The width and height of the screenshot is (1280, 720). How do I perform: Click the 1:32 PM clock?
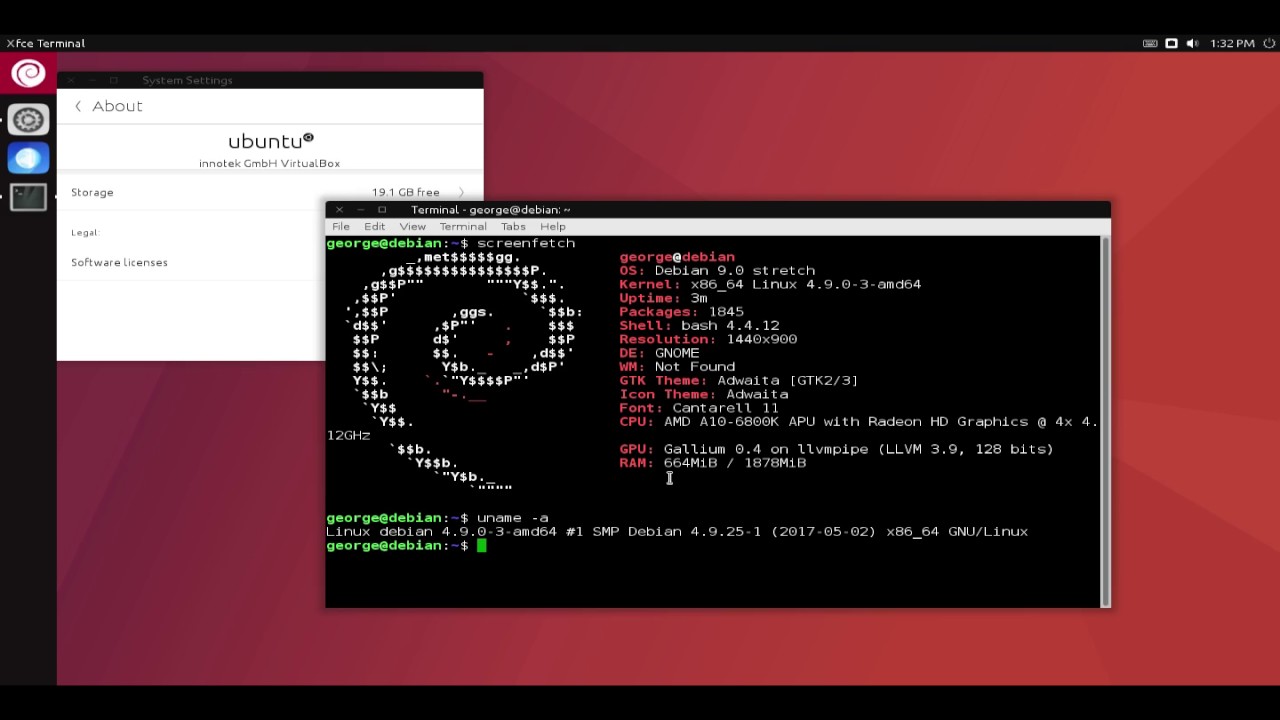tap(1232, 44)
